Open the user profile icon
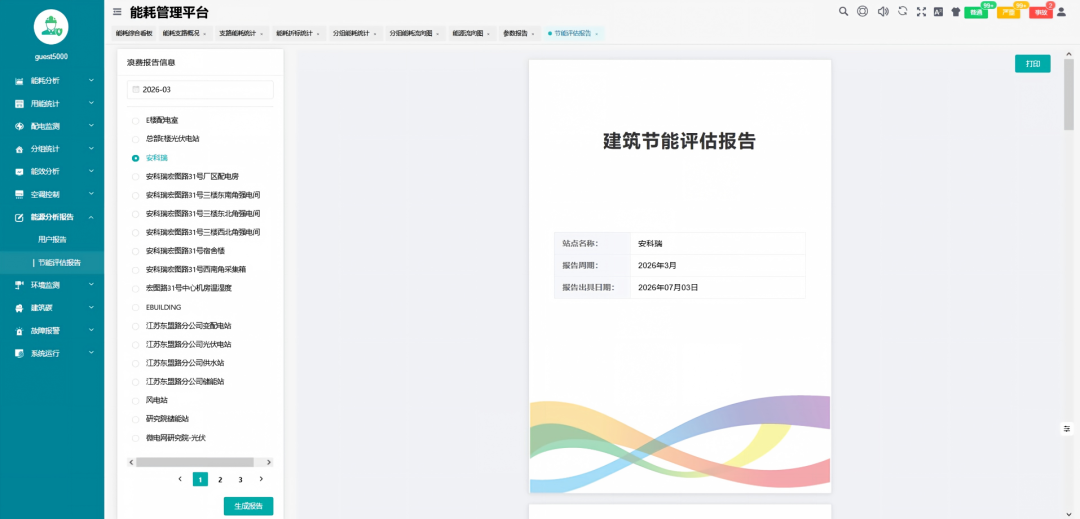Viewport: 1080px width, 519px height. click(1061, 12)
